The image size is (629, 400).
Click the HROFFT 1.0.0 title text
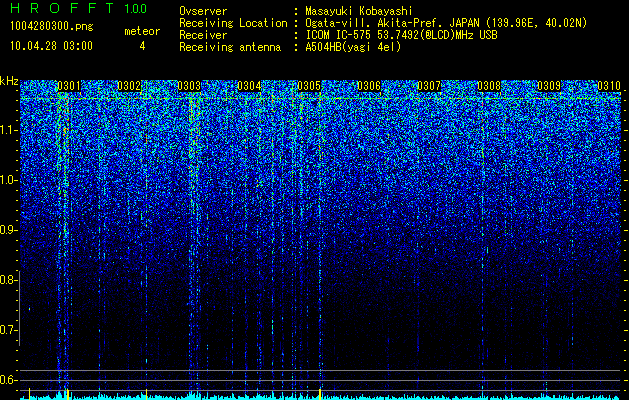pyautogui.click(x=79, y=8)
